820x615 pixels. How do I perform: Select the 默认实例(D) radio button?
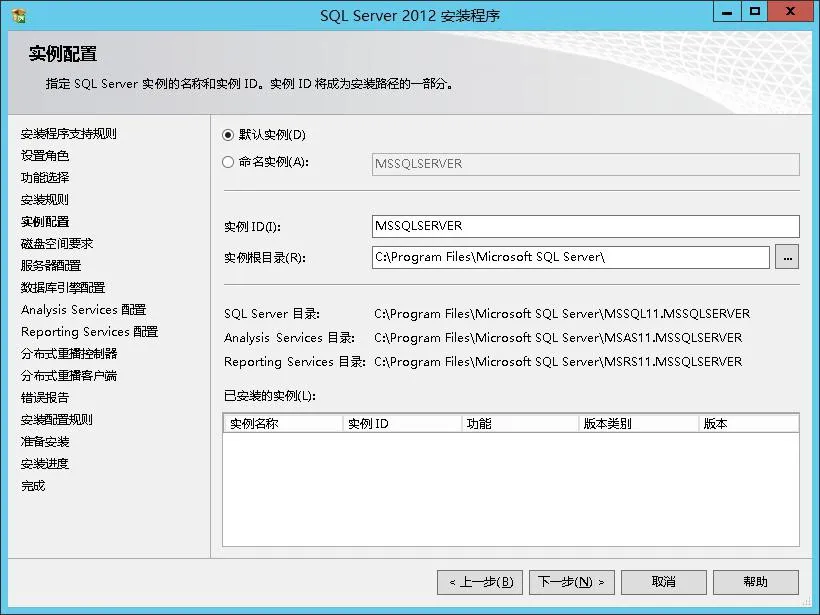click(x=228, y=135)
